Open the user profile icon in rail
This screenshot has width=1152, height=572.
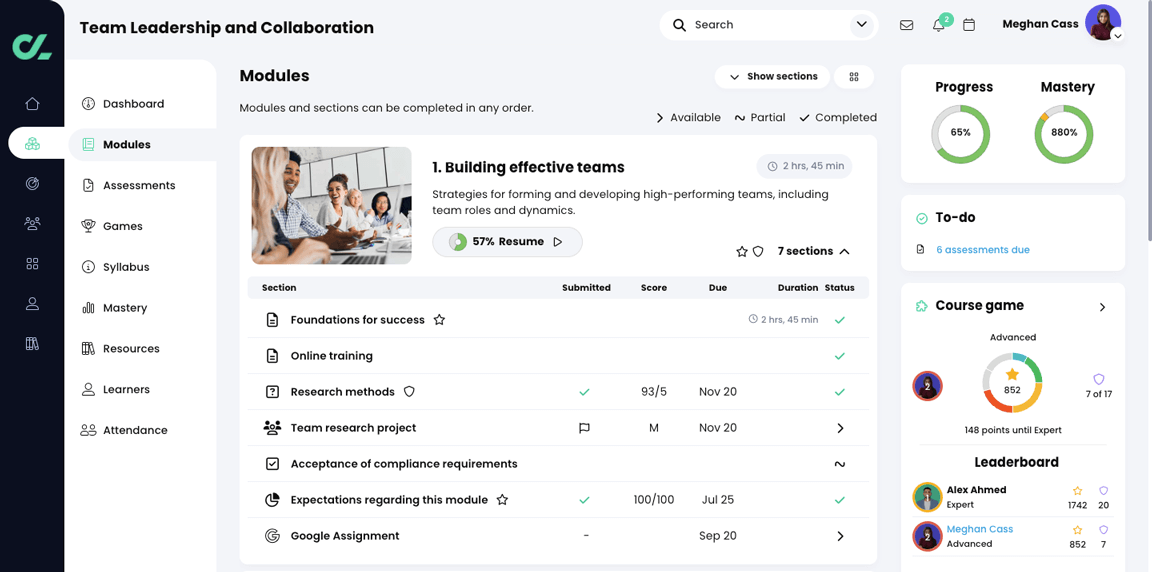pos(32,303)
